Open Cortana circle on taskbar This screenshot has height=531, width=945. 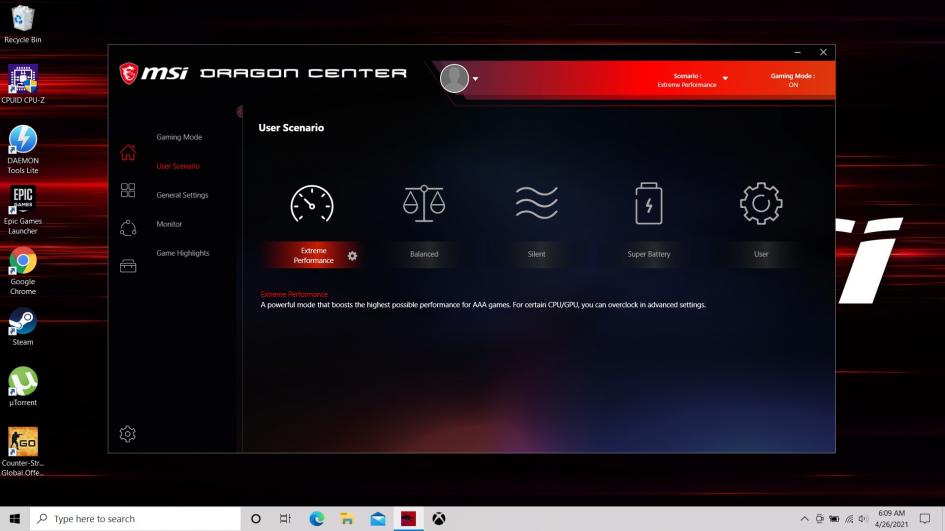(256, 519)
